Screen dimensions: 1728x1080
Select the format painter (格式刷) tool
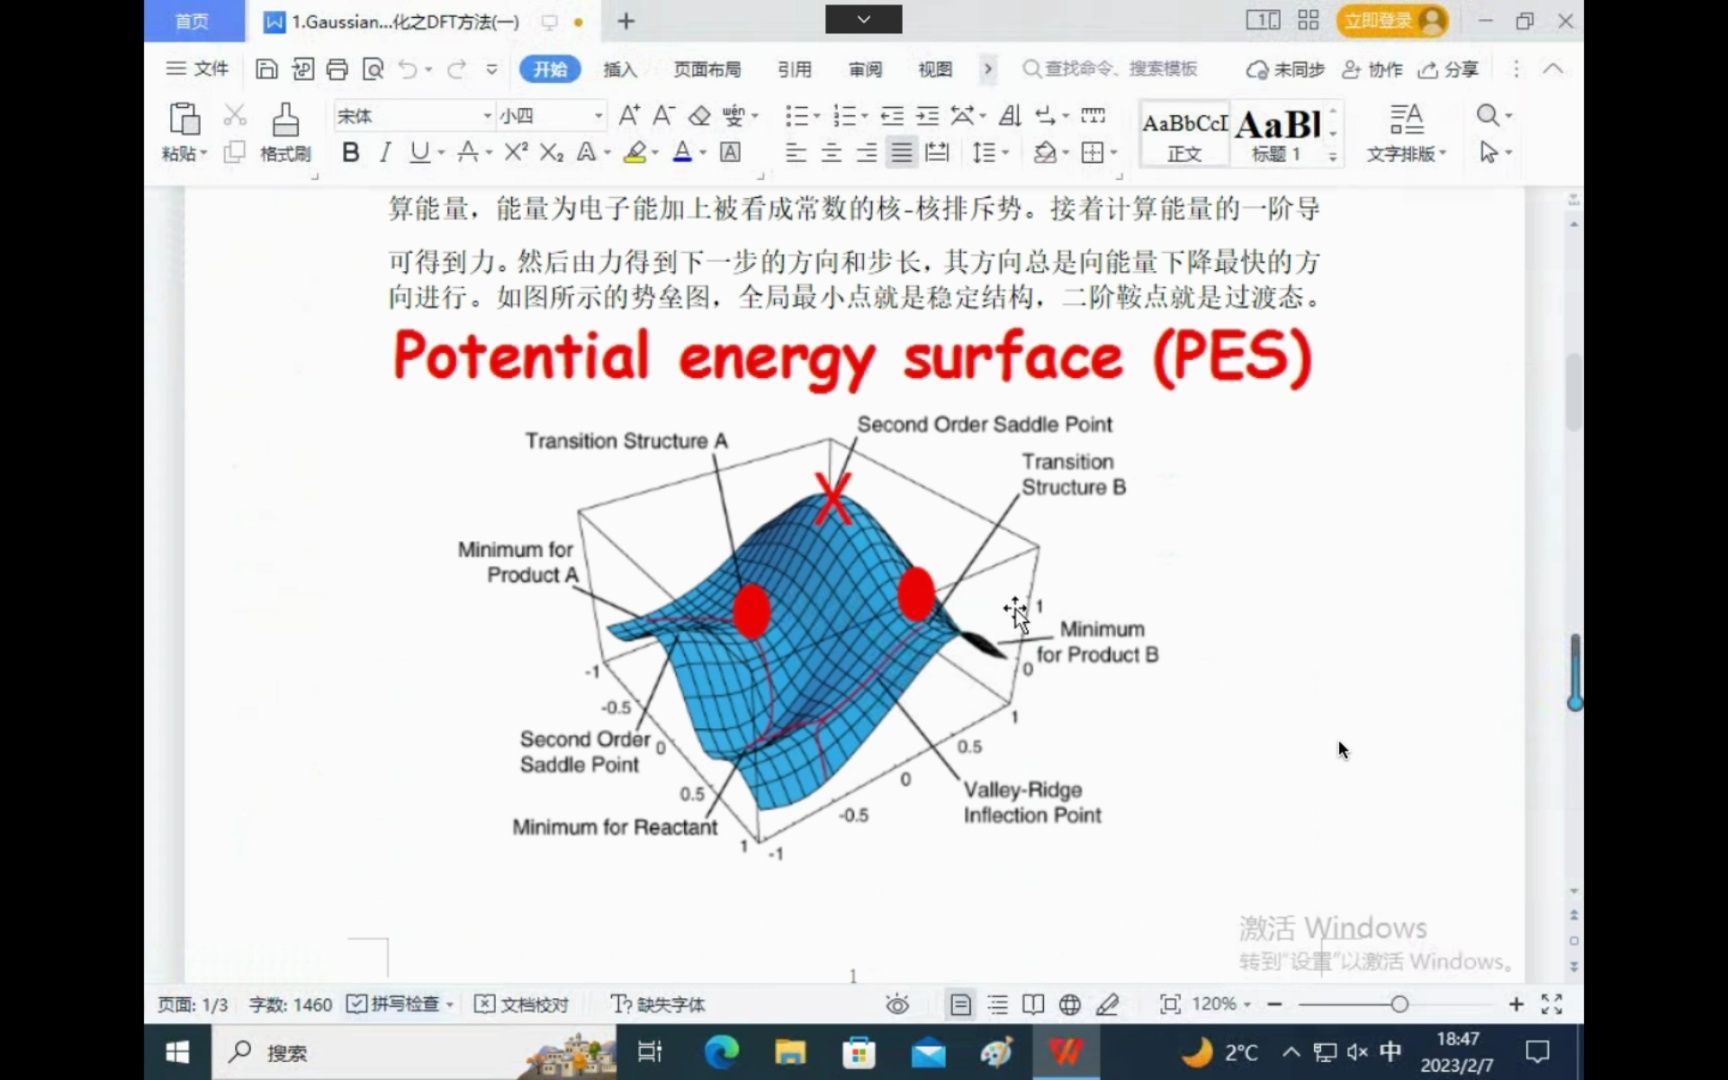(x=285, y=130)
